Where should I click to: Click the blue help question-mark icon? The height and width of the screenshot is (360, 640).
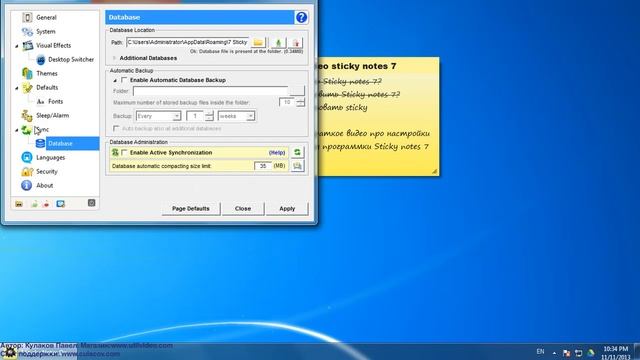point(301,18)
